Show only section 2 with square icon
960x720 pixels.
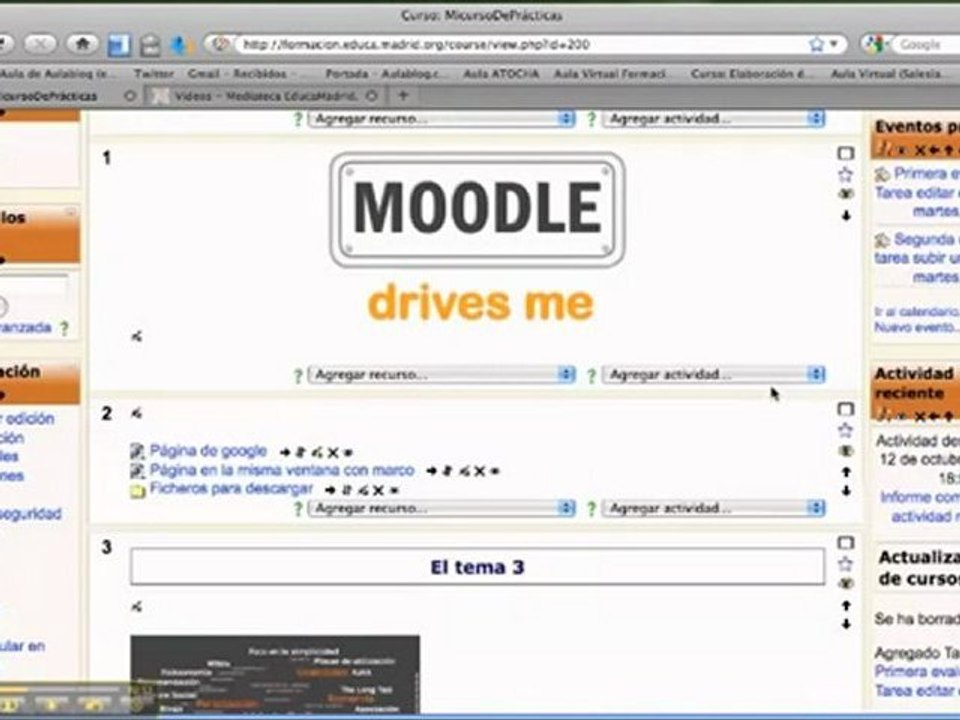846,409
